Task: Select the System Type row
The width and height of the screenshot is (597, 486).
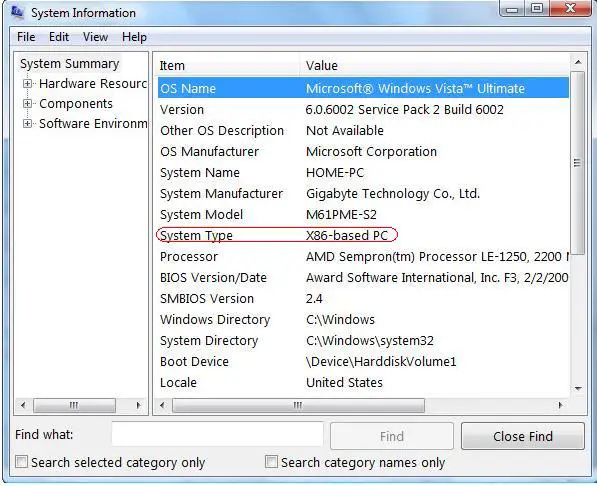Action: click(x=363, y=235)
